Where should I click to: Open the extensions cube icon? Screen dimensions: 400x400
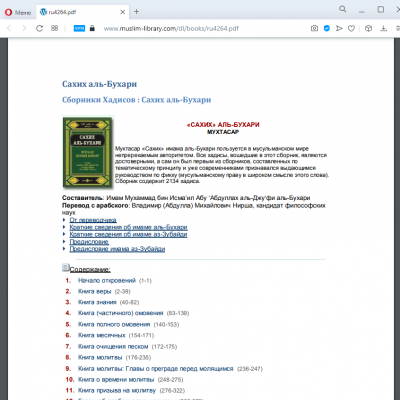368,29
